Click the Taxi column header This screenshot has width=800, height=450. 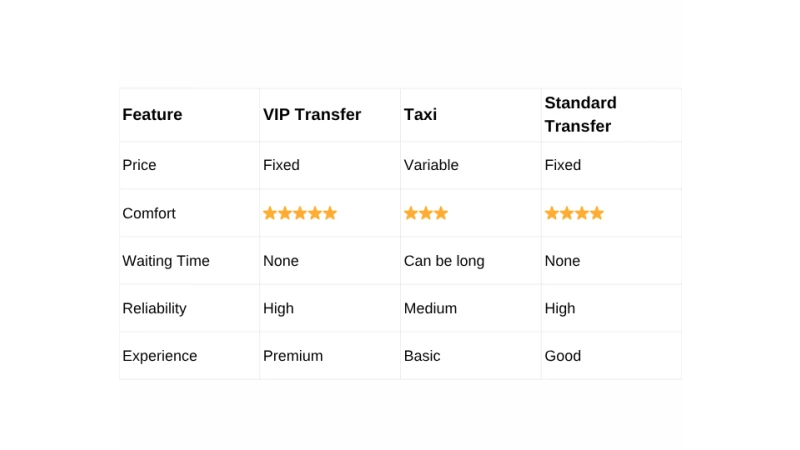click(420, 115)
